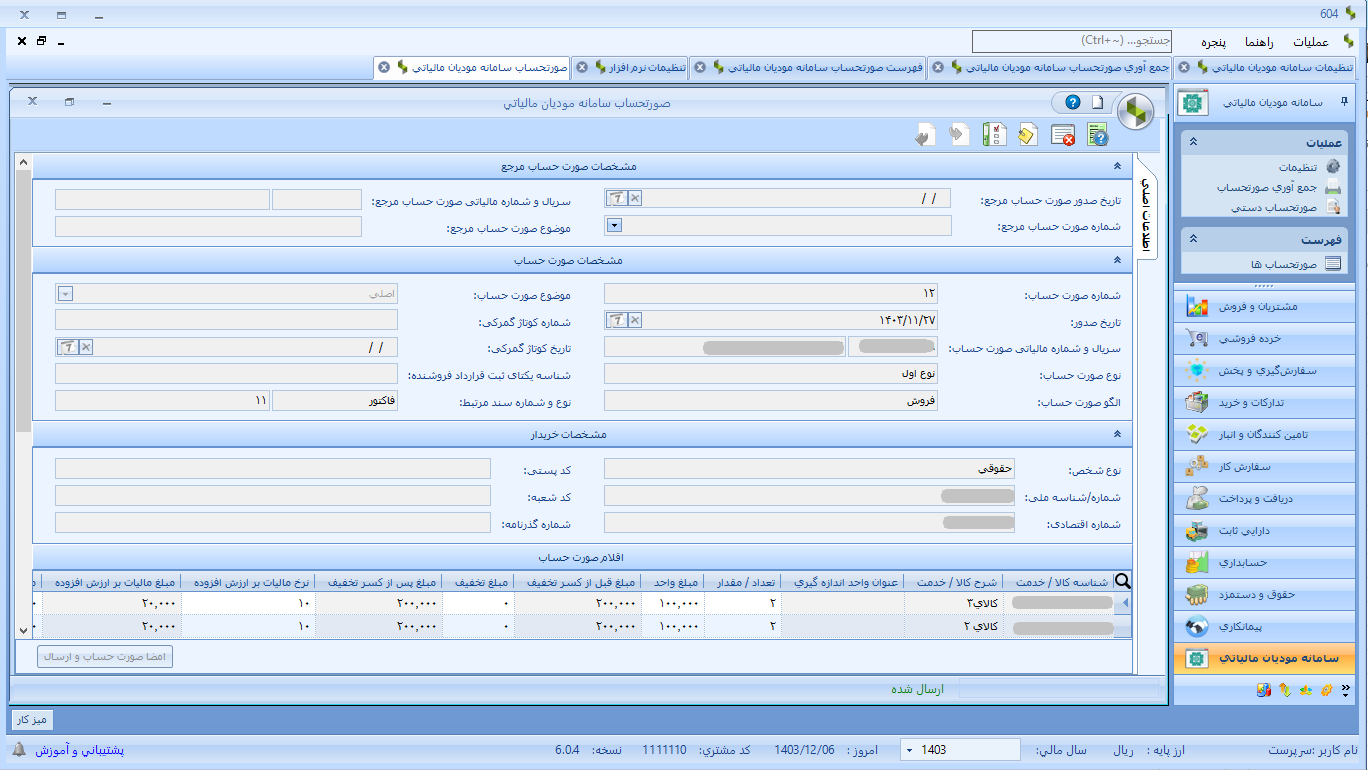This screenshot has height=770, width=1368.
Task: Expand sidebar footer options chevron
Action: 1346,689
